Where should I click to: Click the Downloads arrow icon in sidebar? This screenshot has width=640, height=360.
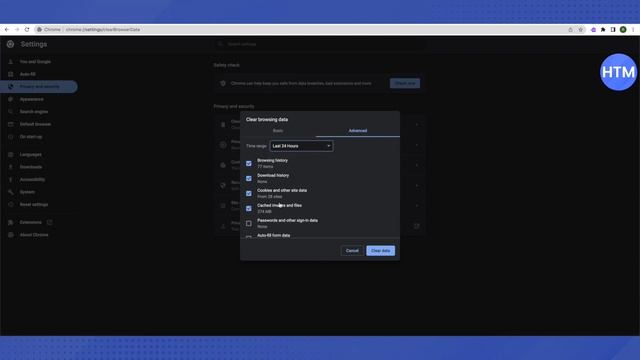point(11,167)
